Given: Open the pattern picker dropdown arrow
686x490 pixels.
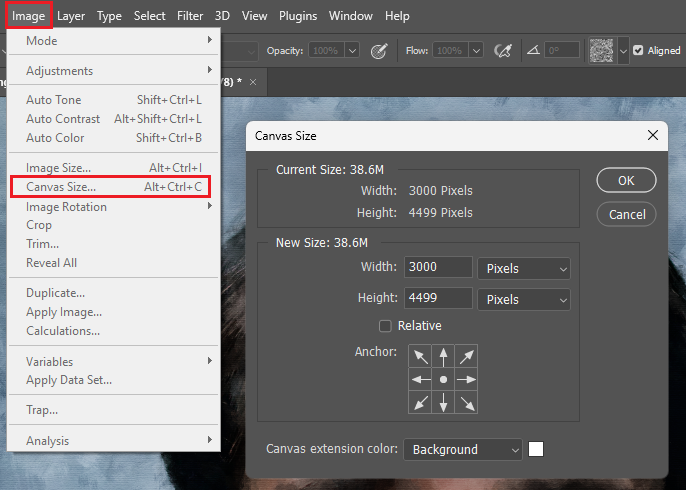Looking at the screenshot, I should tap(624, 50).
